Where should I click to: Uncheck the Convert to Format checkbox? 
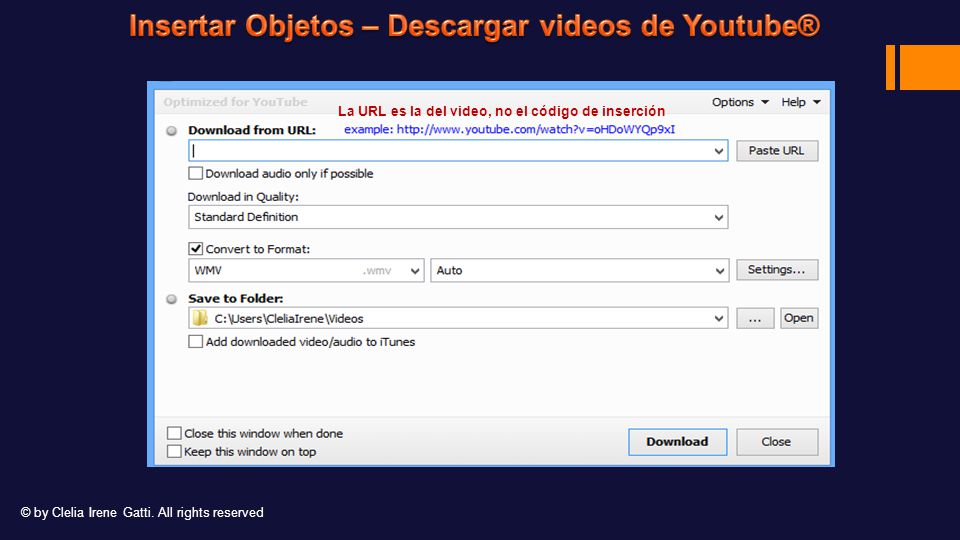point(195,249)
